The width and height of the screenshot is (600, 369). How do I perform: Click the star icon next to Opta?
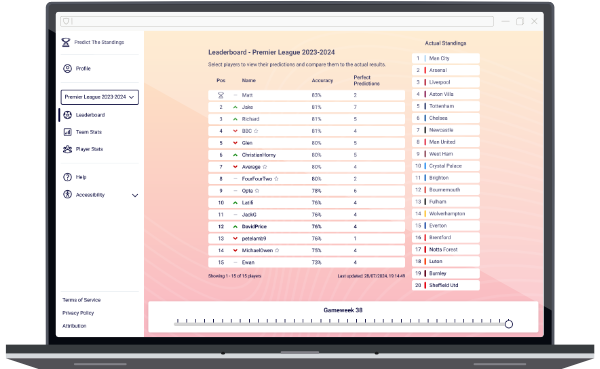point(257,191)
